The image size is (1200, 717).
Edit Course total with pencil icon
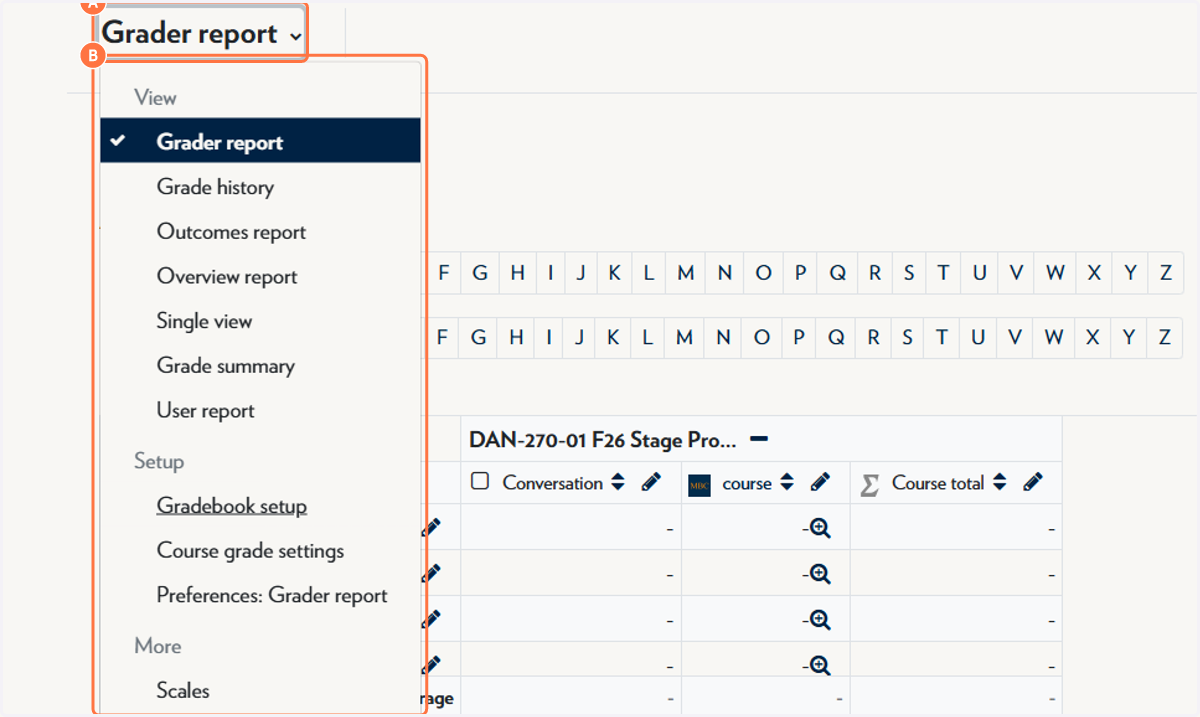pos(1033,482)
